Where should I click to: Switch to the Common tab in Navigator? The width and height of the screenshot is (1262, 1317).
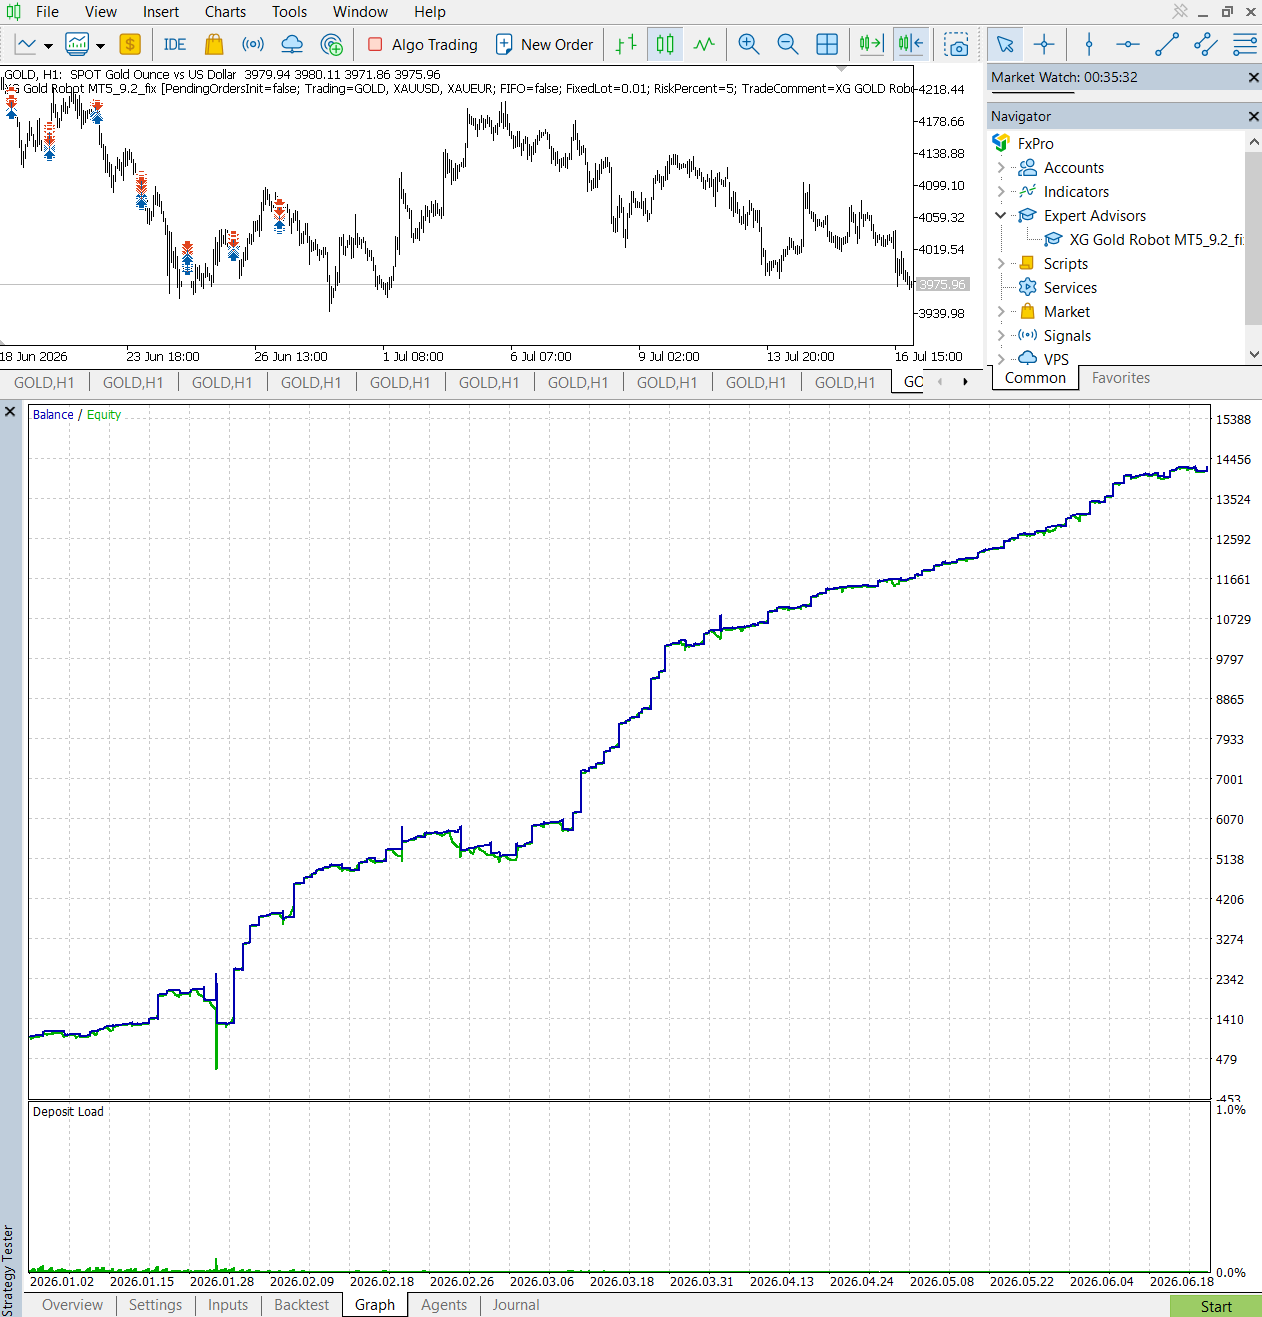coord(1035,378)
